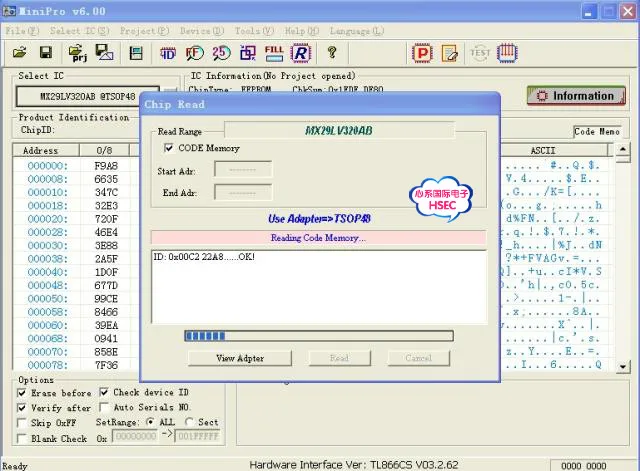Click the reading progress bar

tap(319, 336)
